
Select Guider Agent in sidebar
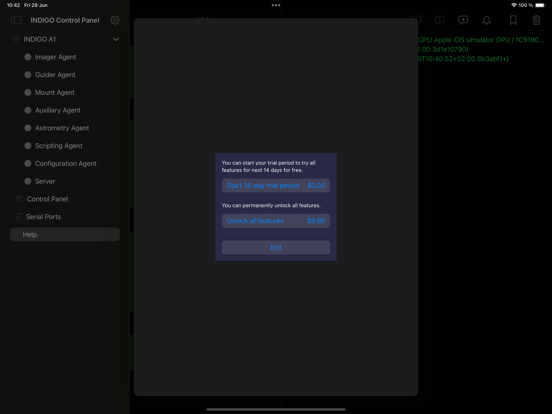coord(65,75)
